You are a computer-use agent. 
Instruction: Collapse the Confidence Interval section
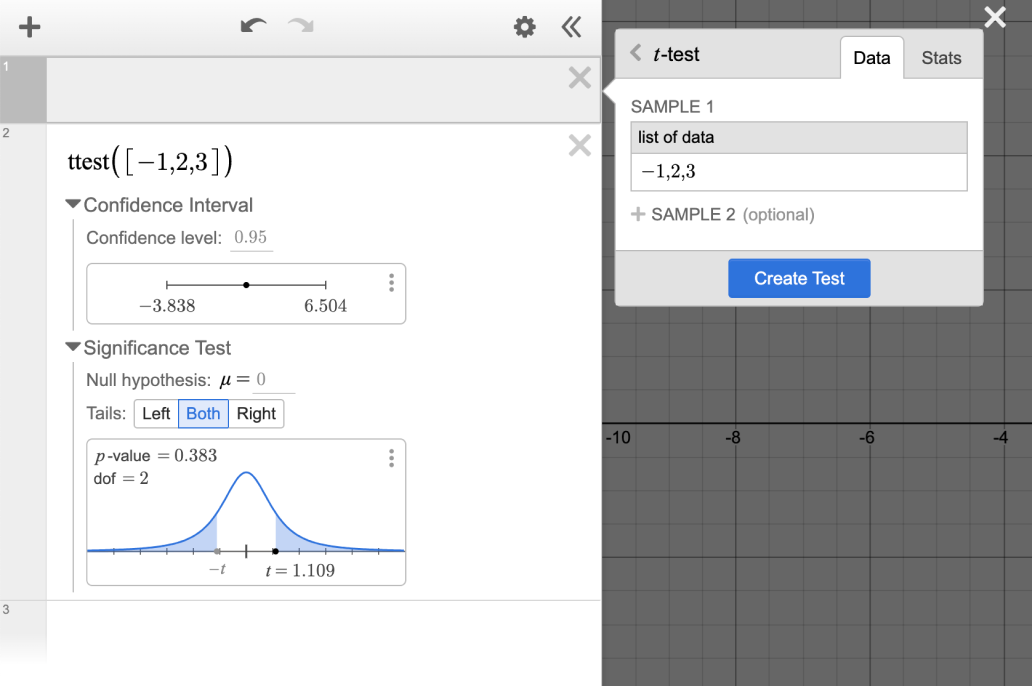coord(73,205)
